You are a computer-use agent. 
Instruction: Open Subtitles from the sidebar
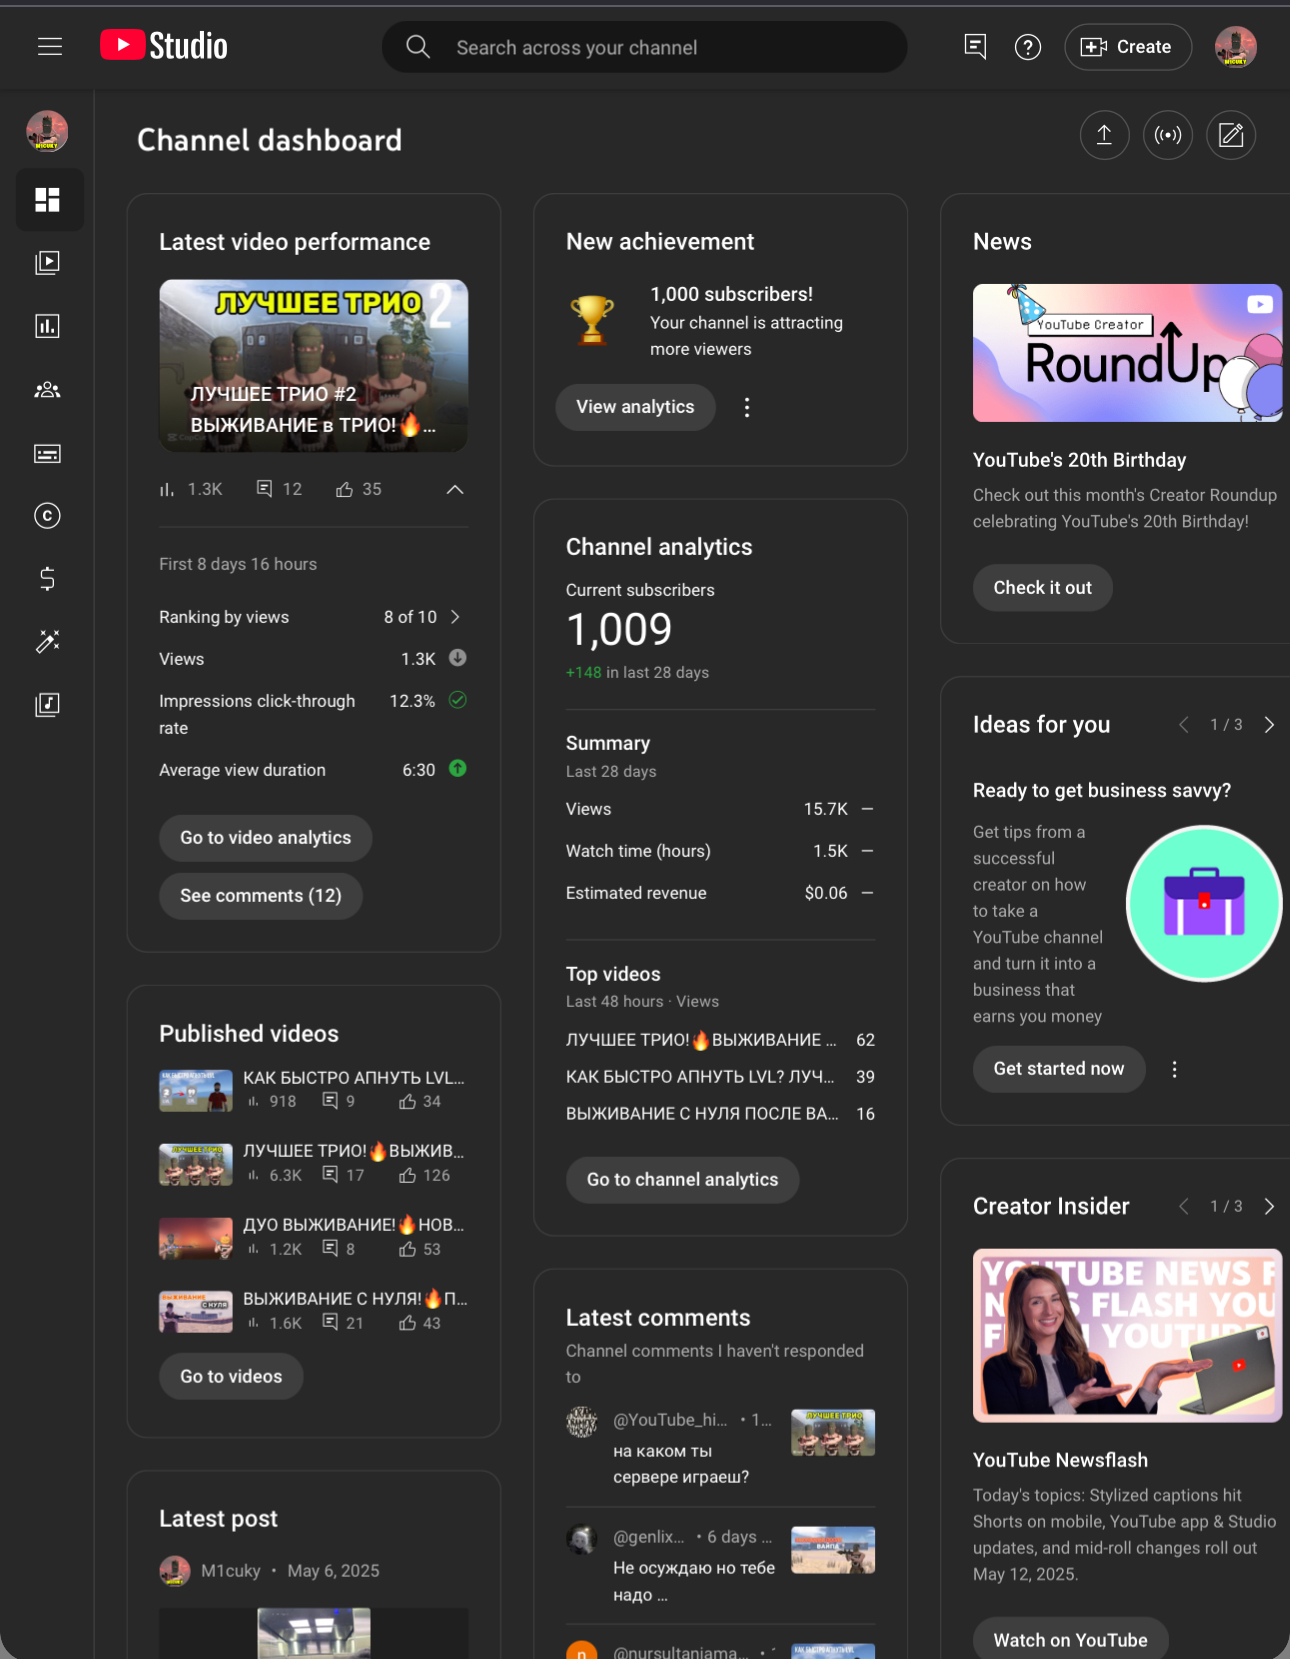coord(47,454)
